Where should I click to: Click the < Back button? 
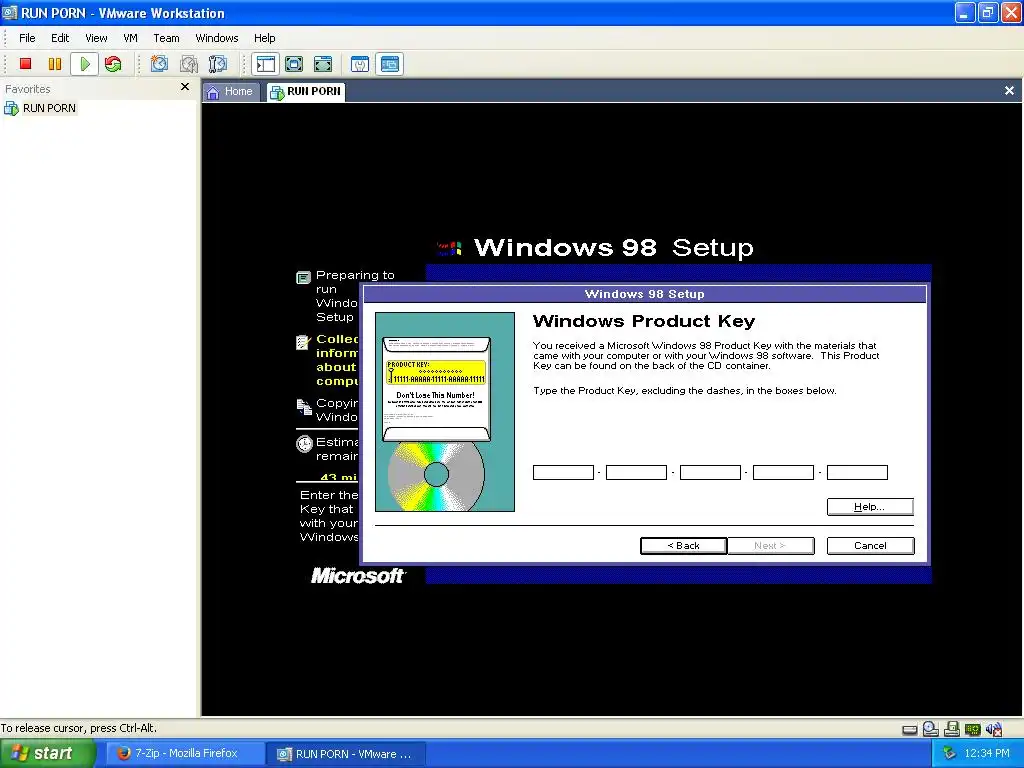click(683, 546)
